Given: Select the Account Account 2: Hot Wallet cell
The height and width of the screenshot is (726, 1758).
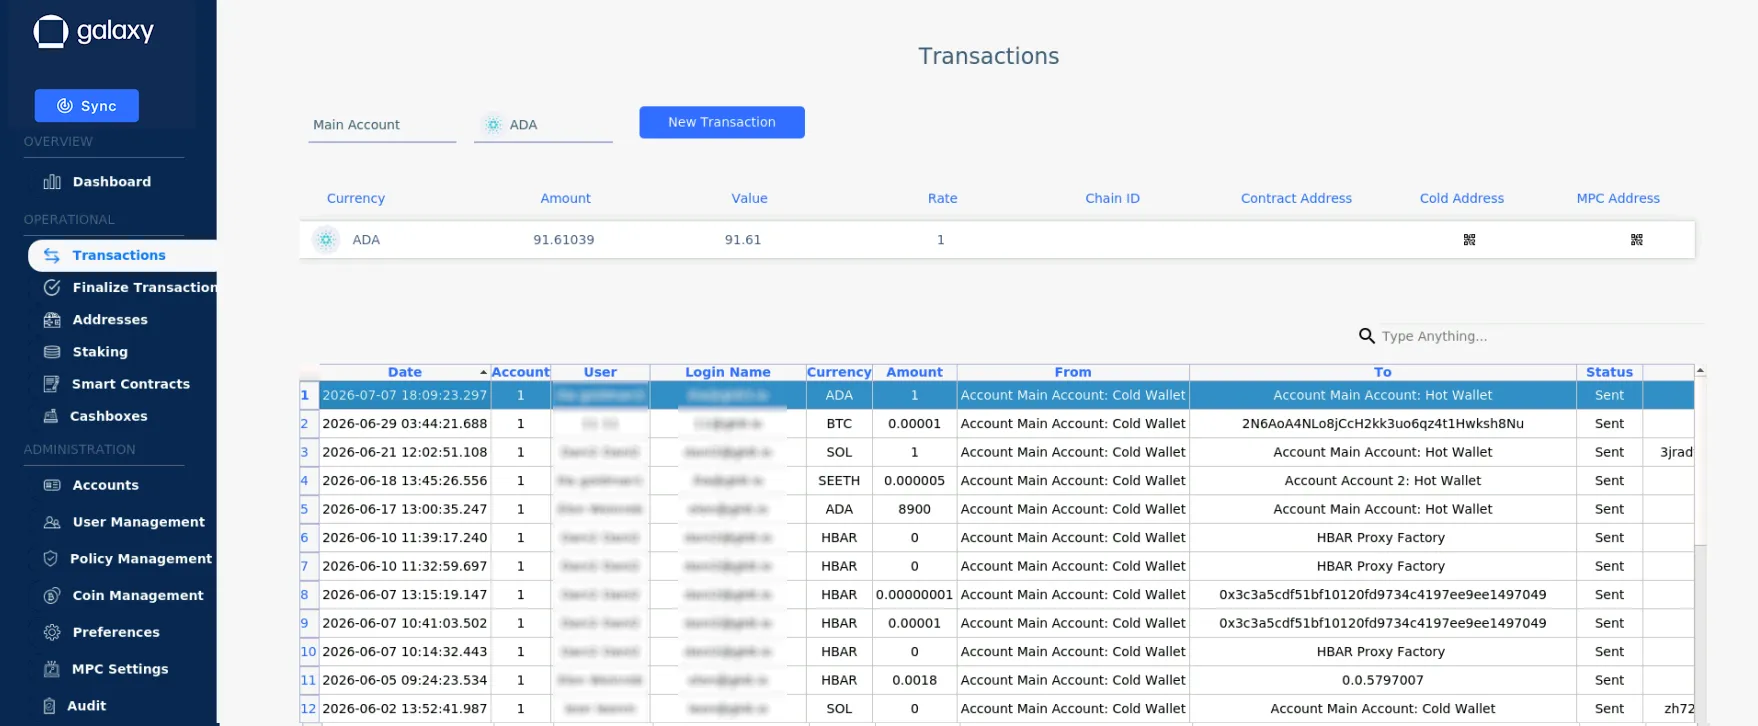Looking at the screenshot, I should point(1383,481).
